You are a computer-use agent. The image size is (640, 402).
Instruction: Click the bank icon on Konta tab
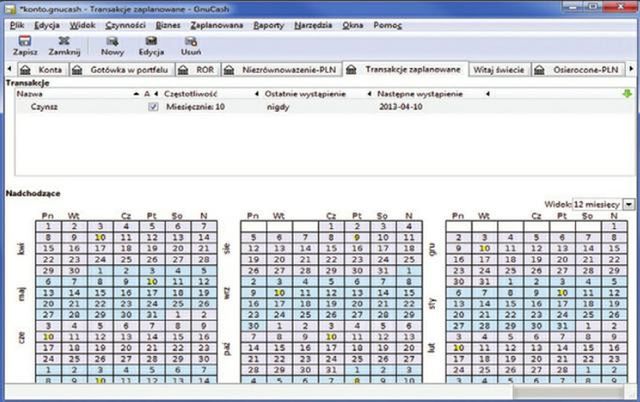(25, 70)
